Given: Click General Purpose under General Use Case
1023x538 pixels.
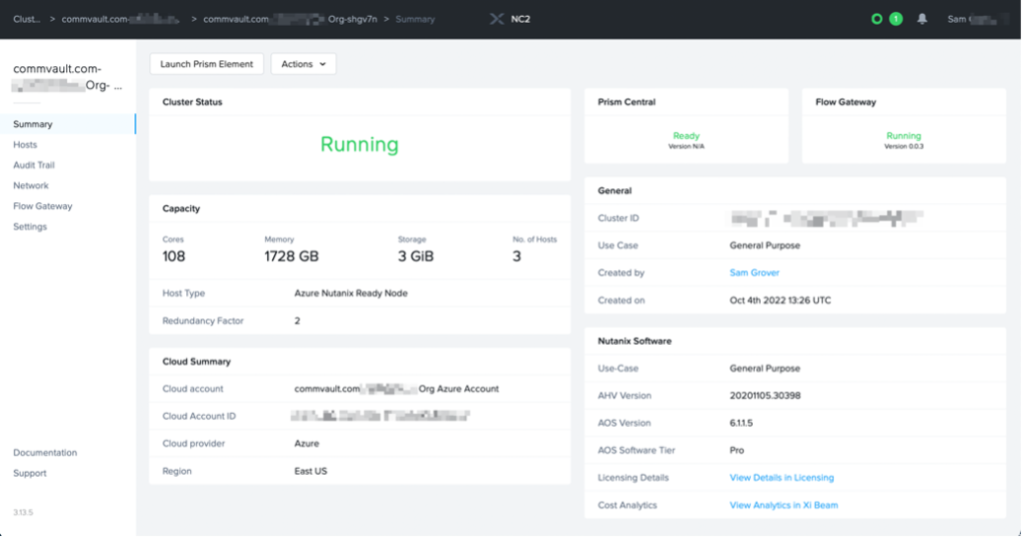Looking at the screenshot, I should pyautogui.click(x=765, y=245).
